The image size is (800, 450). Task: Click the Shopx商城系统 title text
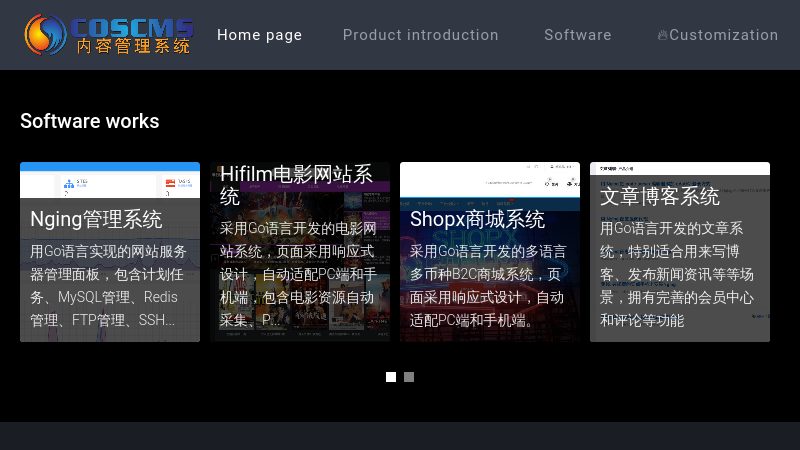[x=478, y=219]
